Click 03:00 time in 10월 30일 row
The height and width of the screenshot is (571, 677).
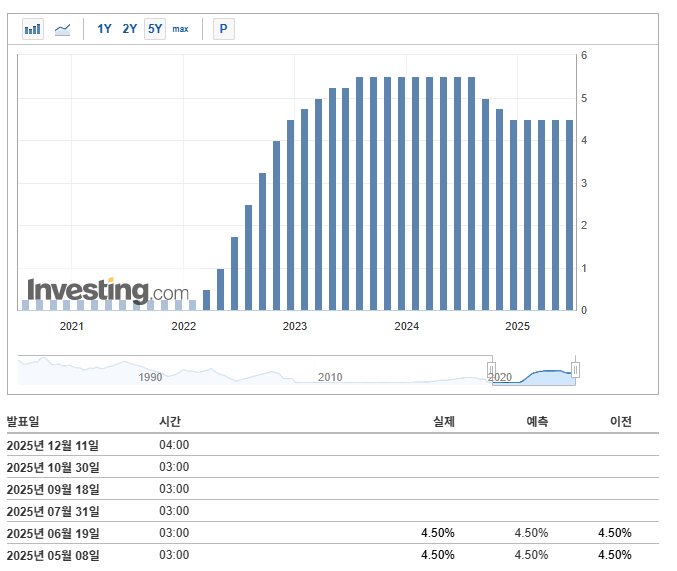(x=174, y=467)
